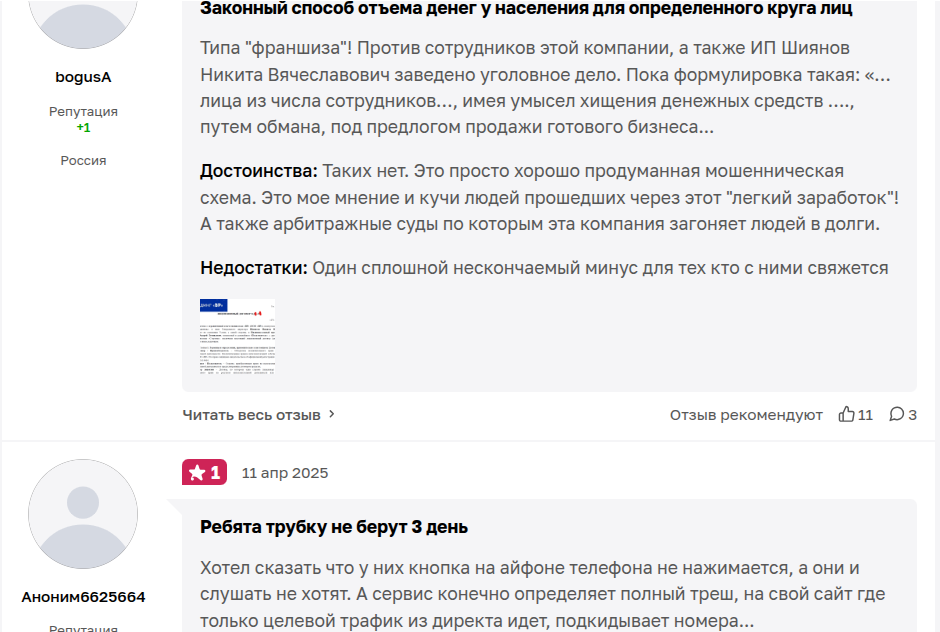940x632 pixels.
Task: Click 'Россия' location under bogusA
Action: [x=83, y=161]
